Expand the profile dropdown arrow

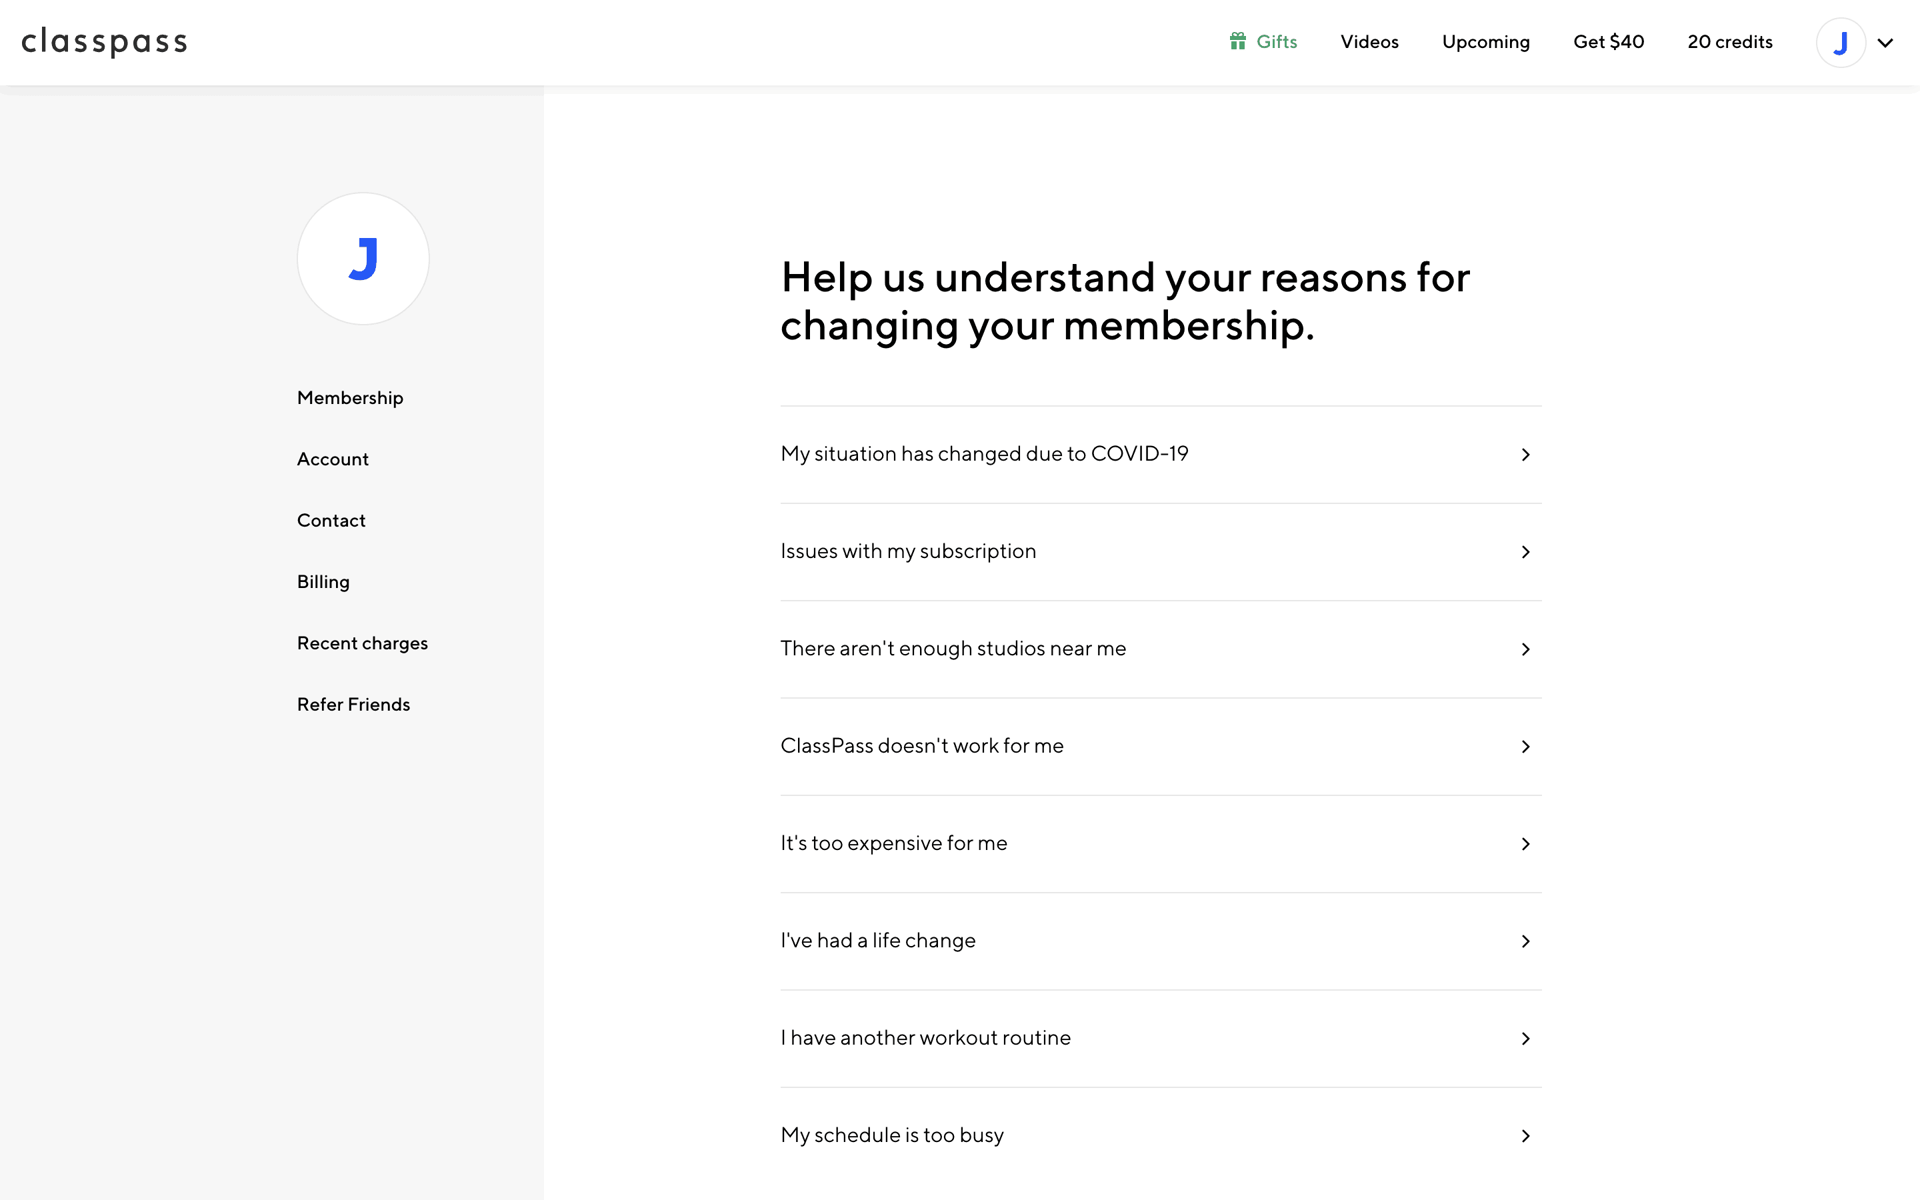click(1885, 43)
